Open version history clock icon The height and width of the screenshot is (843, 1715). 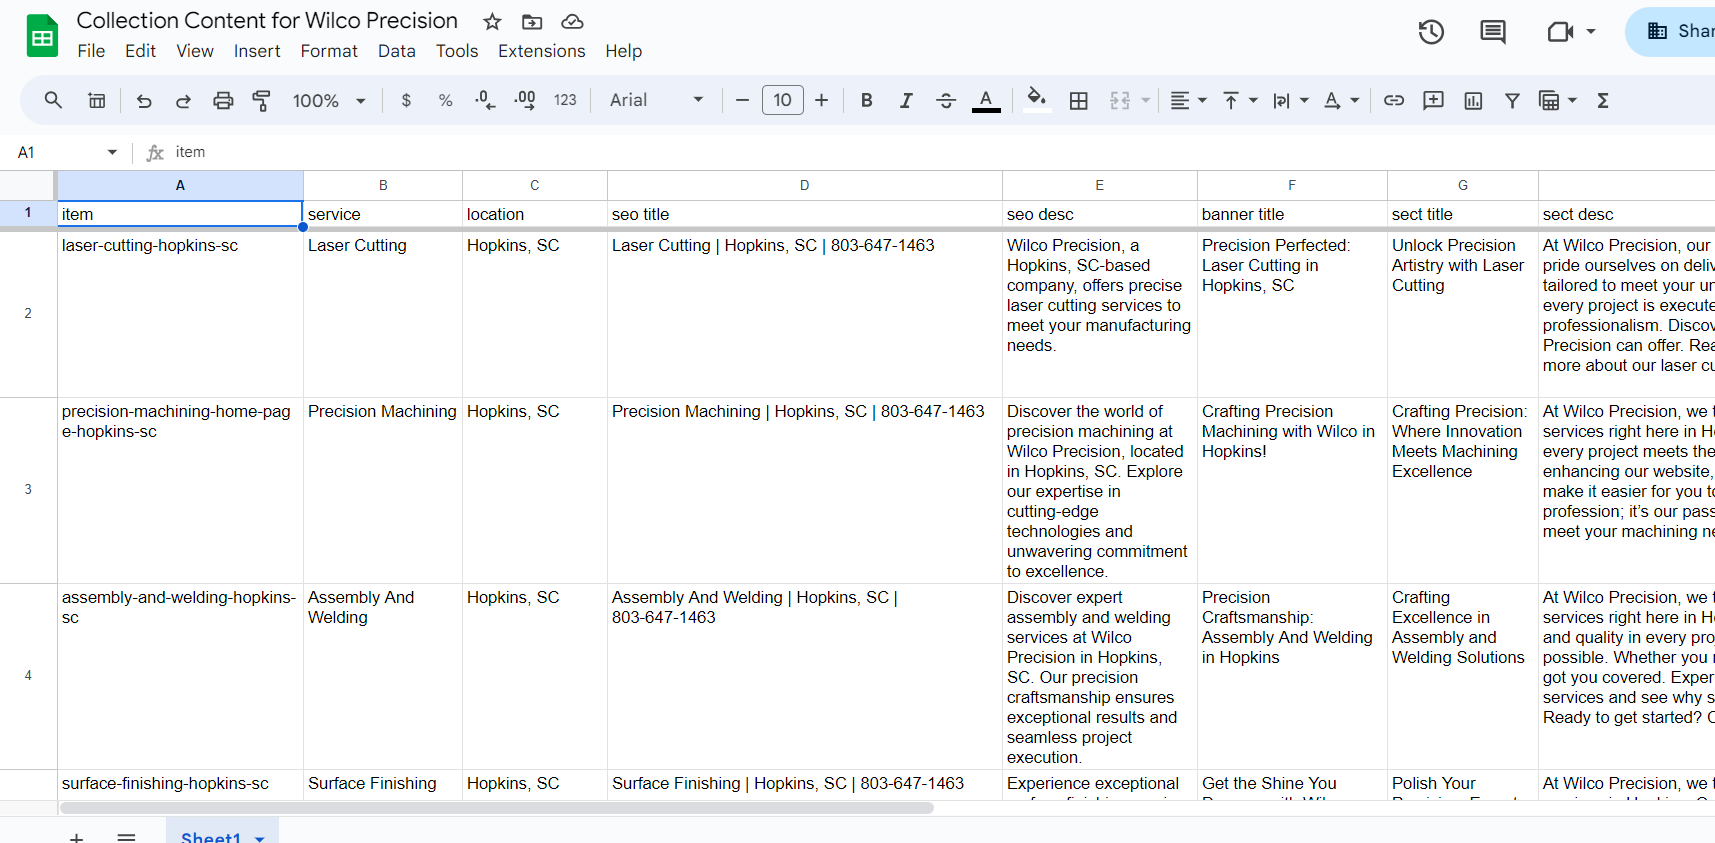(x=1431, y=32)
